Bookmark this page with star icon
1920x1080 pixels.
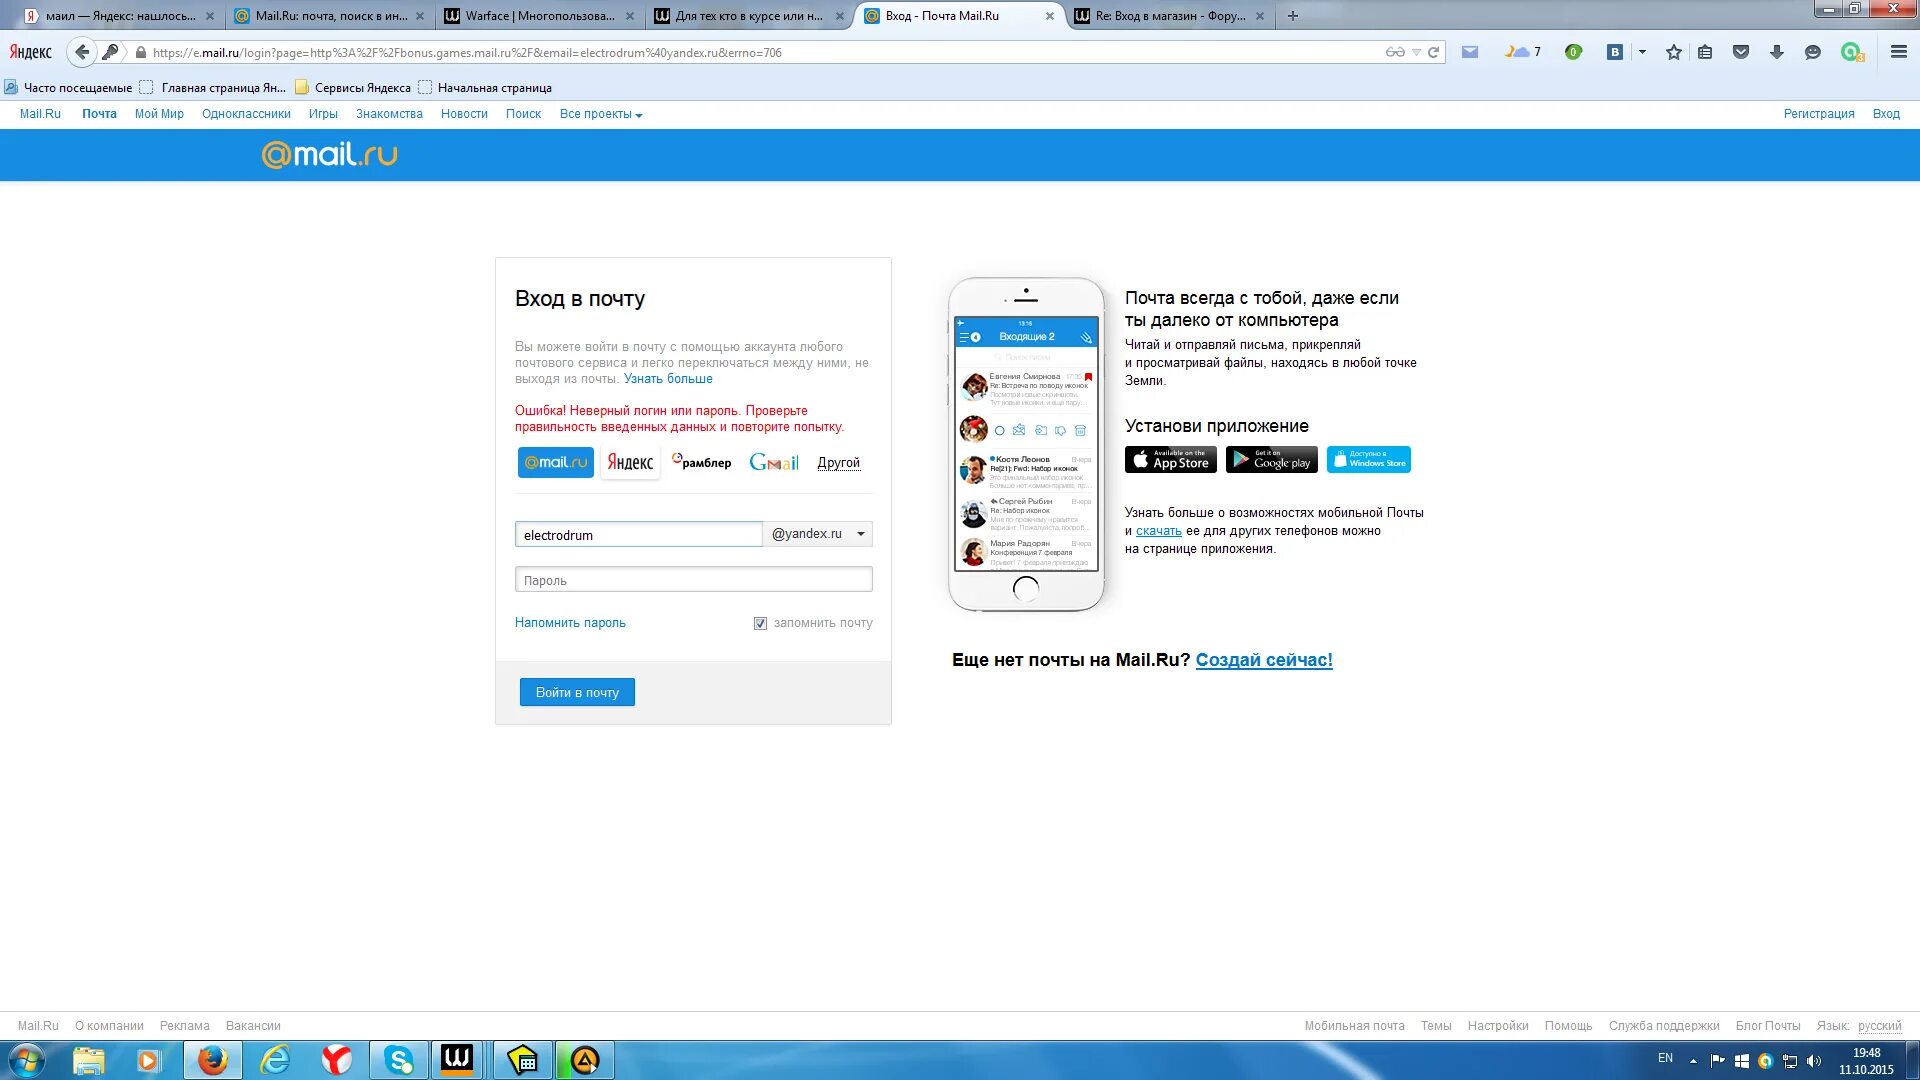(x=1674, y=52)
